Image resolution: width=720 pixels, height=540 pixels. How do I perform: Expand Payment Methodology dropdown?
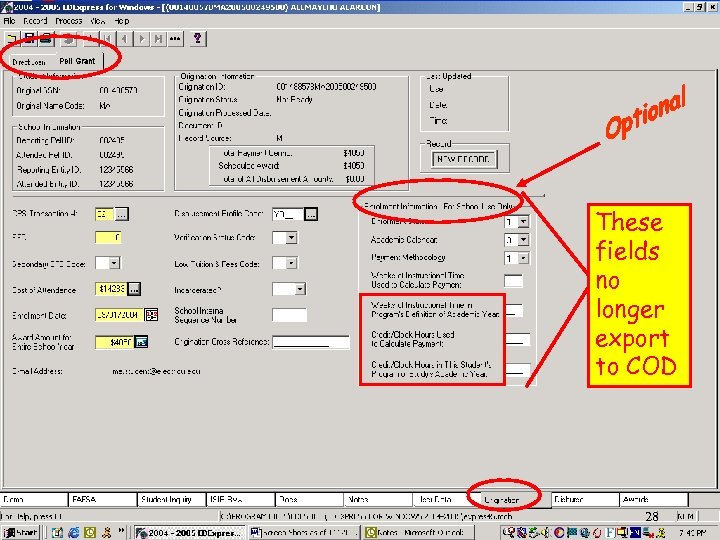[523, 258]
